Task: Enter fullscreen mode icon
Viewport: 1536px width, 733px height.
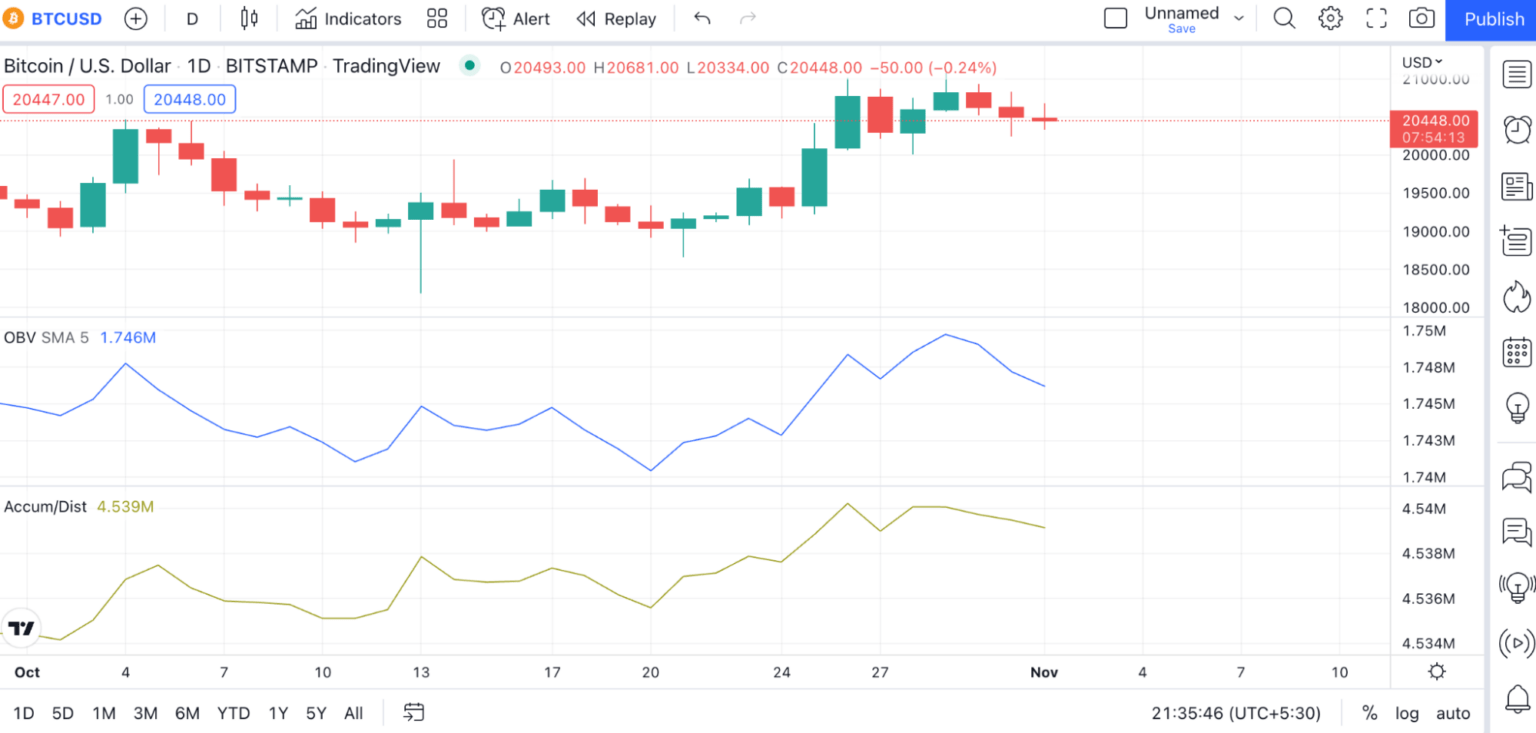Action: coord(1376,18)
